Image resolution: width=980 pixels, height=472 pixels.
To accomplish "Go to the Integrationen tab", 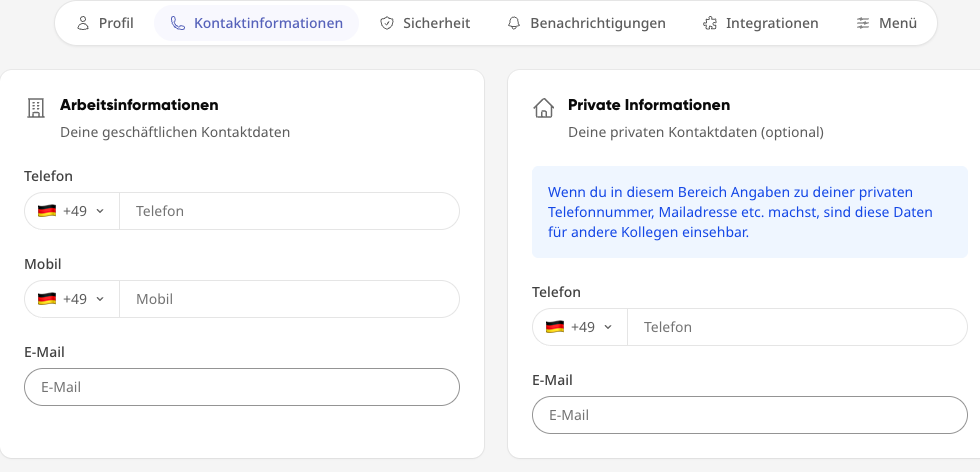I will click(760, 23).
